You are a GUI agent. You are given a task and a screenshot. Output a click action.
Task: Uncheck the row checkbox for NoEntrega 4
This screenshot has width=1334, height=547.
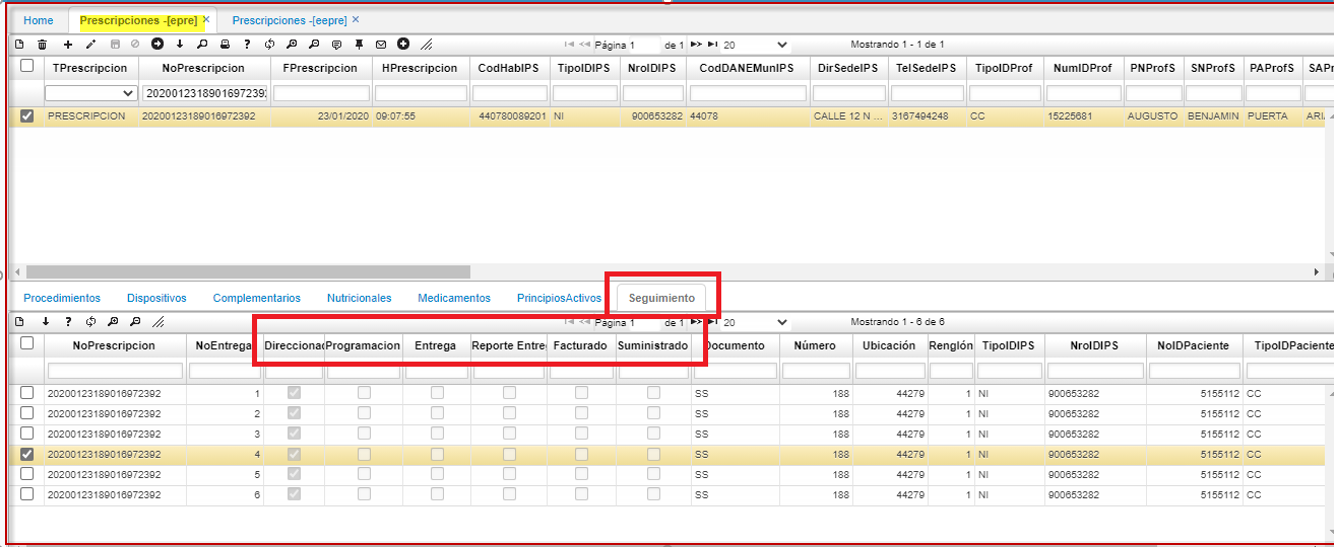coord(27,454)
